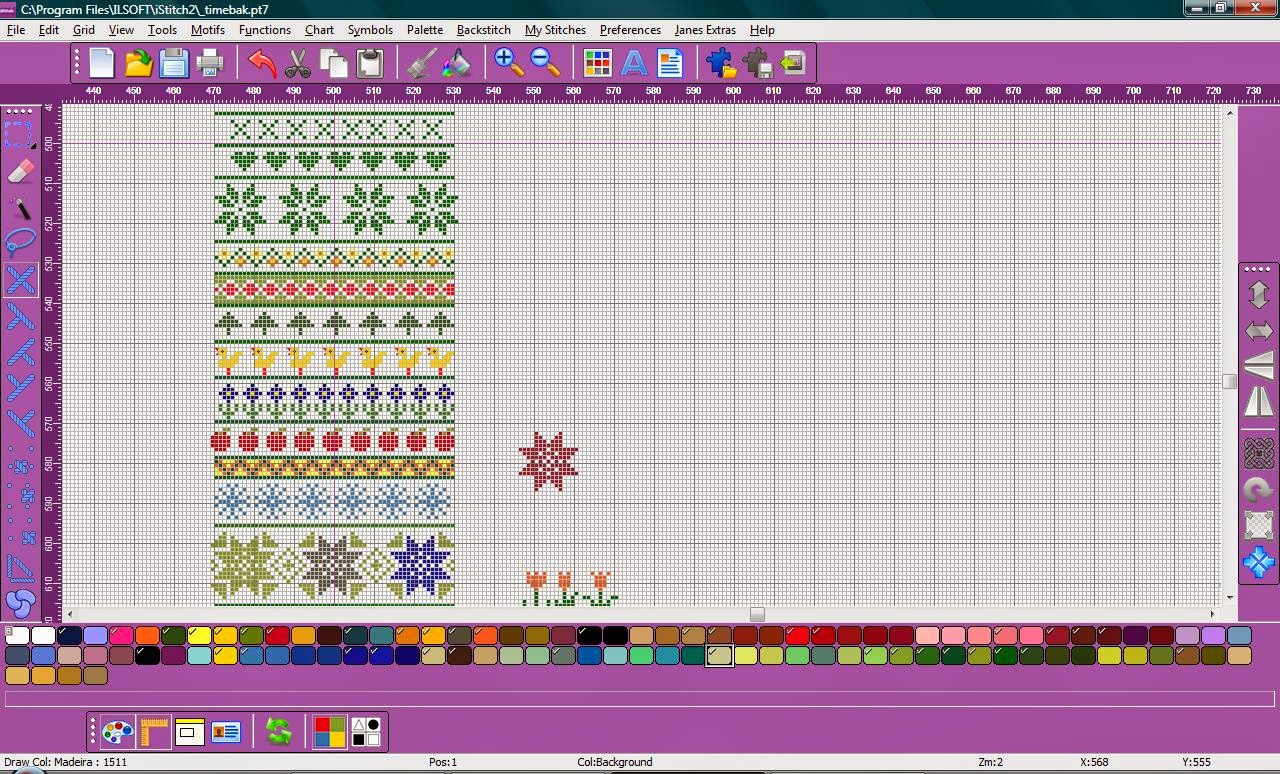Select the Eraser tool
The image size is (1280, 774).
(x=20, y=170)
